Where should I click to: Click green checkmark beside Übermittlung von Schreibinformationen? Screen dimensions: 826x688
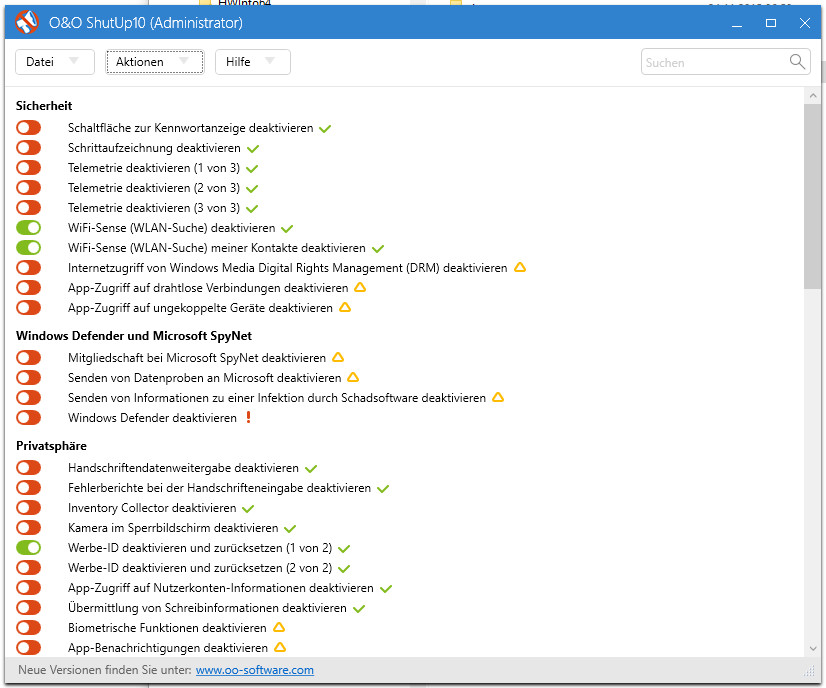(x=359, y=608)
